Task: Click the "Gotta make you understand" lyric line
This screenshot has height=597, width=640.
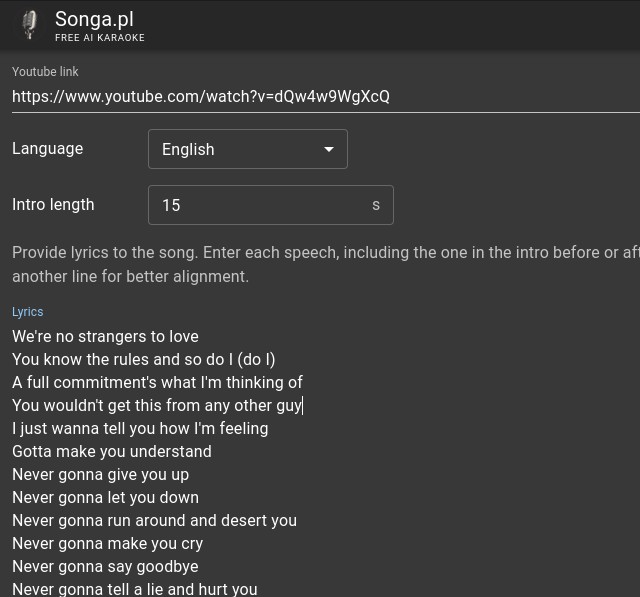Action: coord(111,451)
